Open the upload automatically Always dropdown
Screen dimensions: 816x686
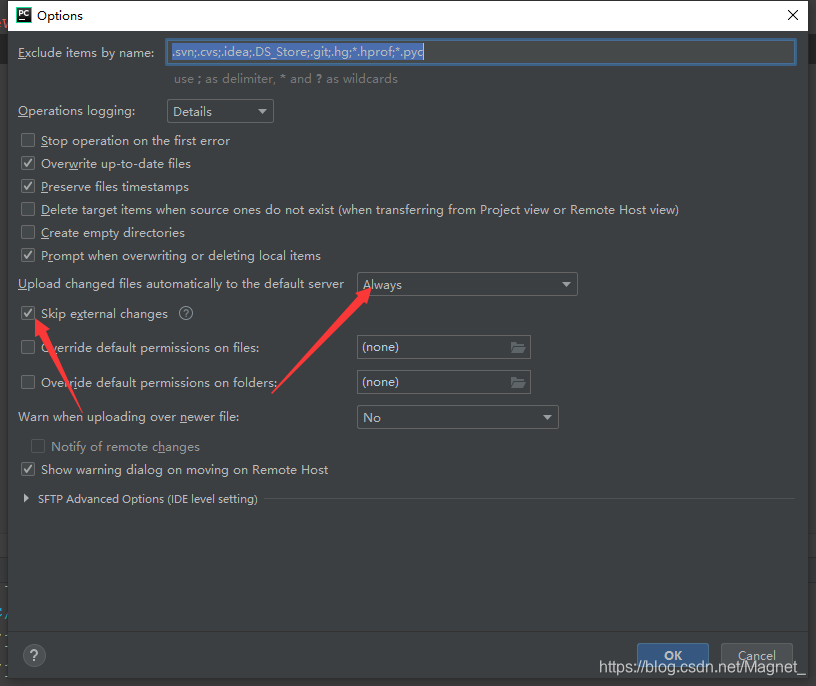(467, 284)
